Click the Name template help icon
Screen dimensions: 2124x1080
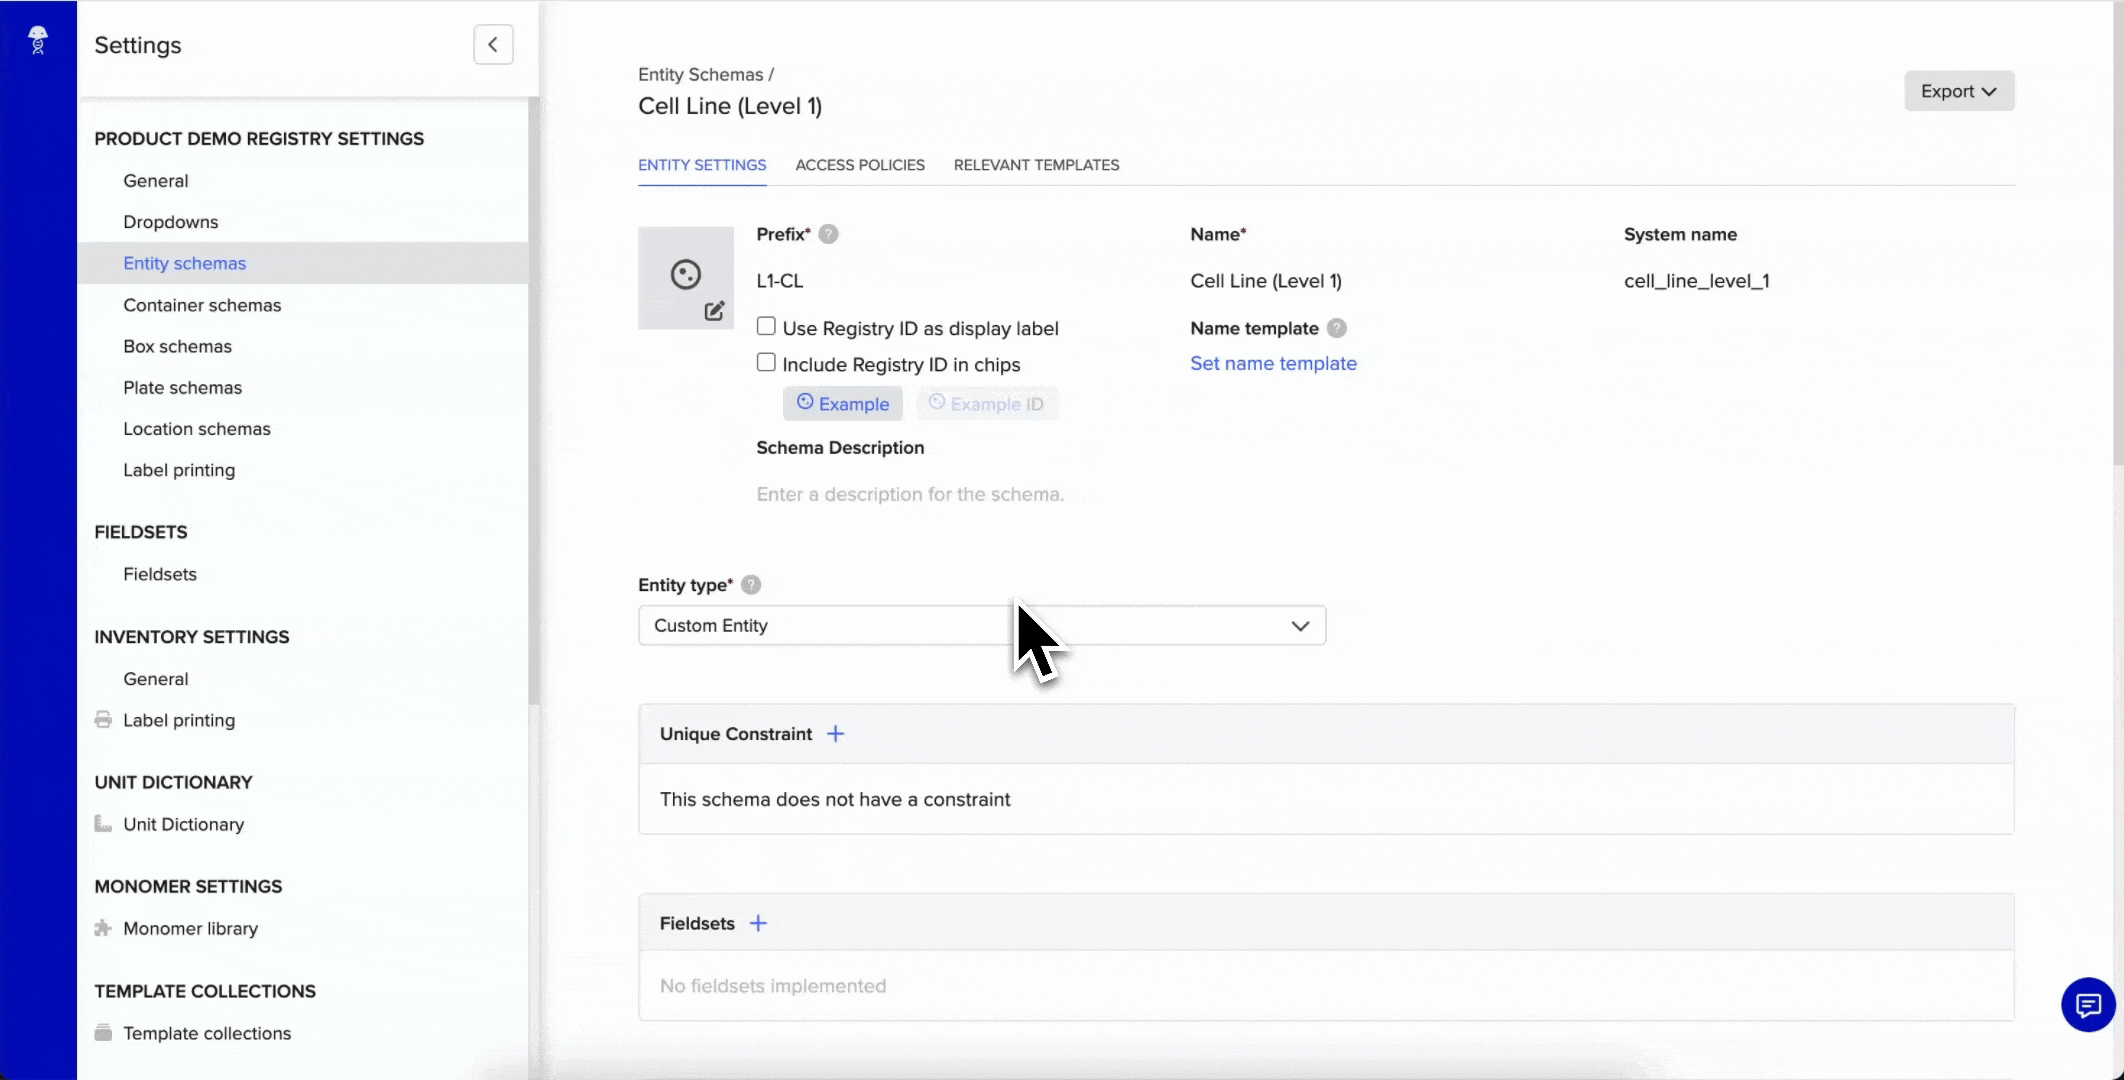(1336, 328)
